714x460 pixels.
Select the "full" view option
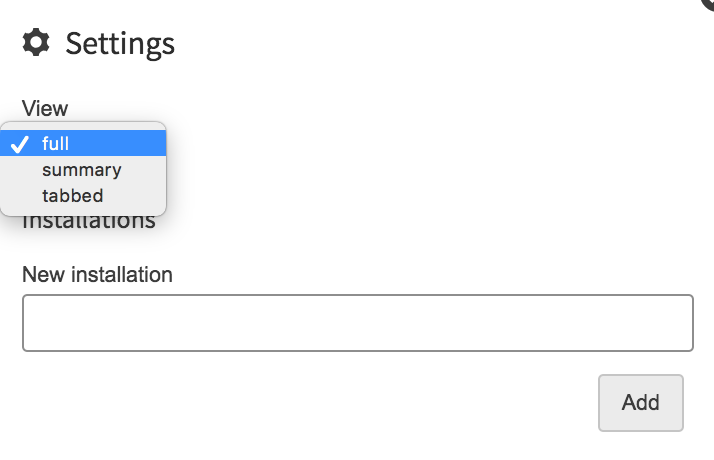[83, 143]
